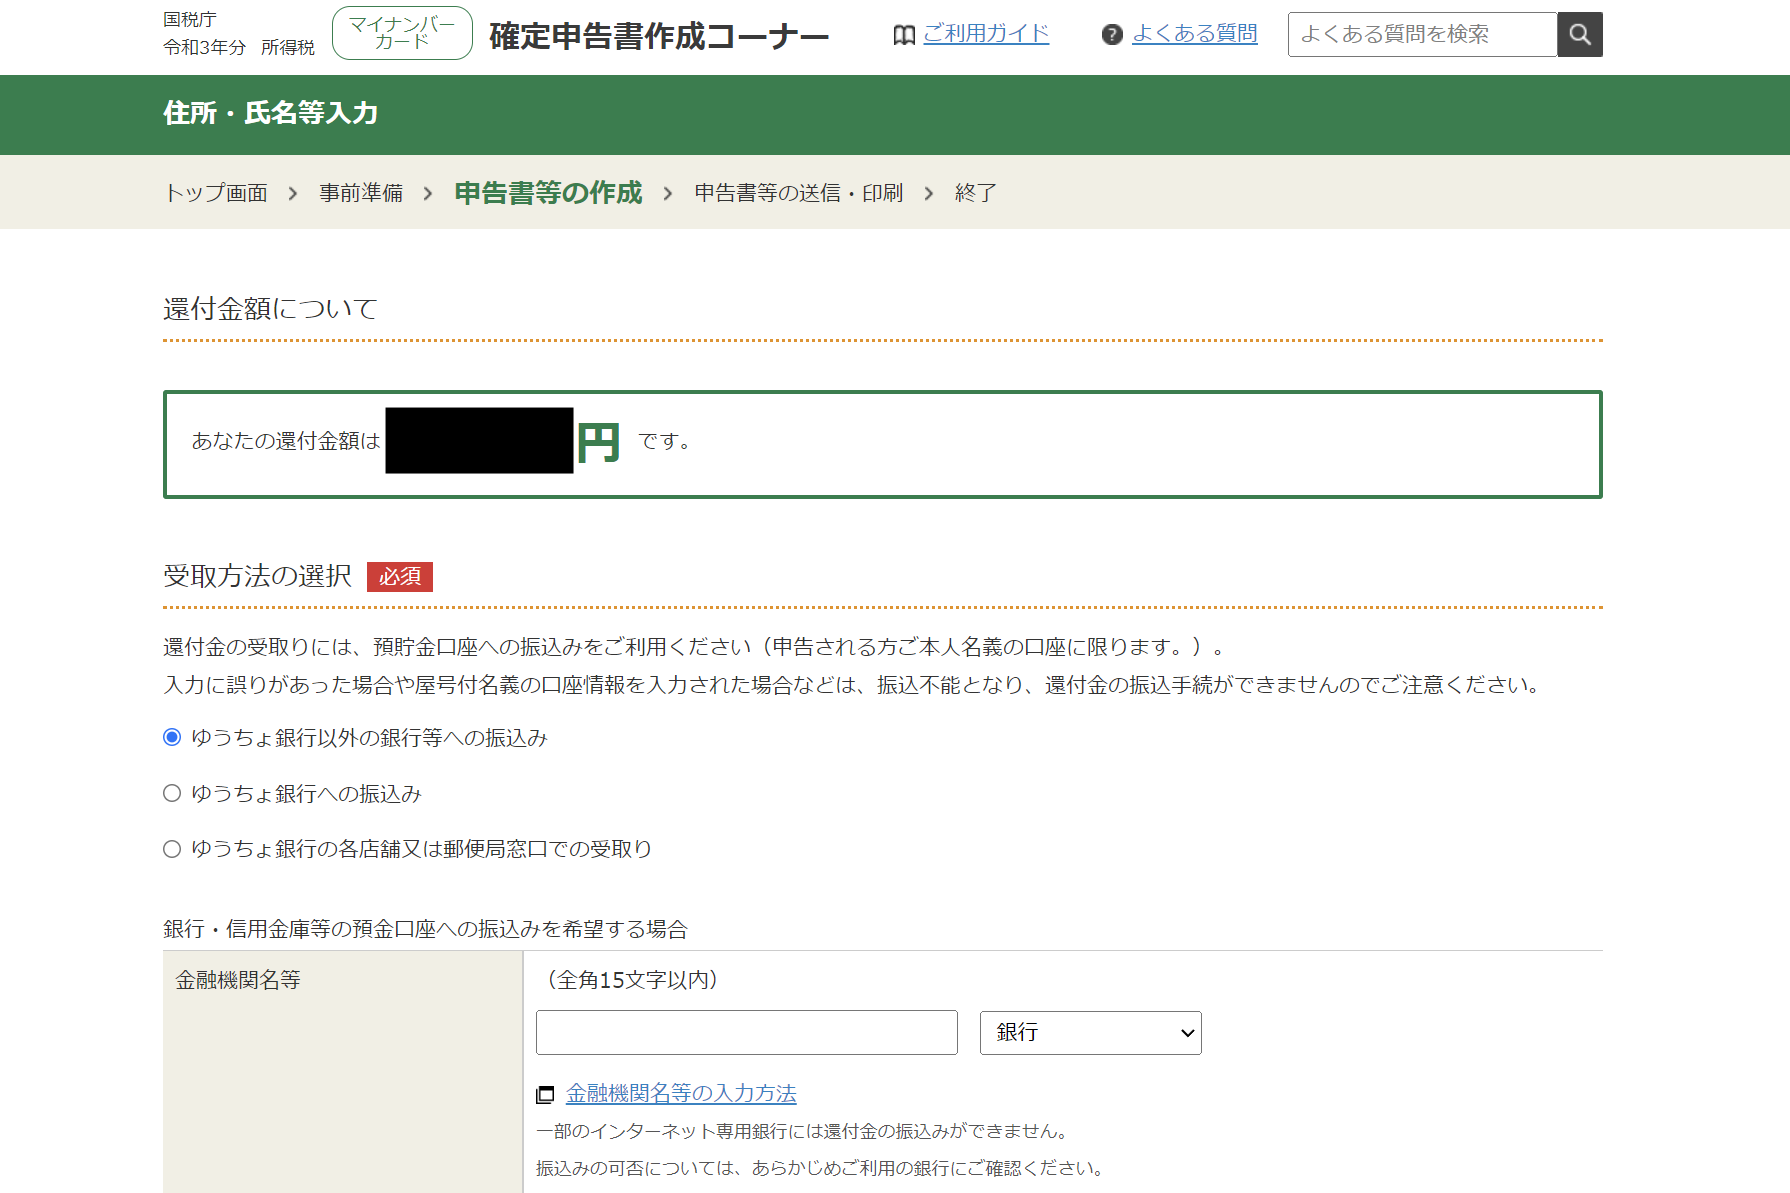Click the book icon beside ご利用ガイド
The width and height of the screenshot is (1790, 1193).
[x=904, y=35]
